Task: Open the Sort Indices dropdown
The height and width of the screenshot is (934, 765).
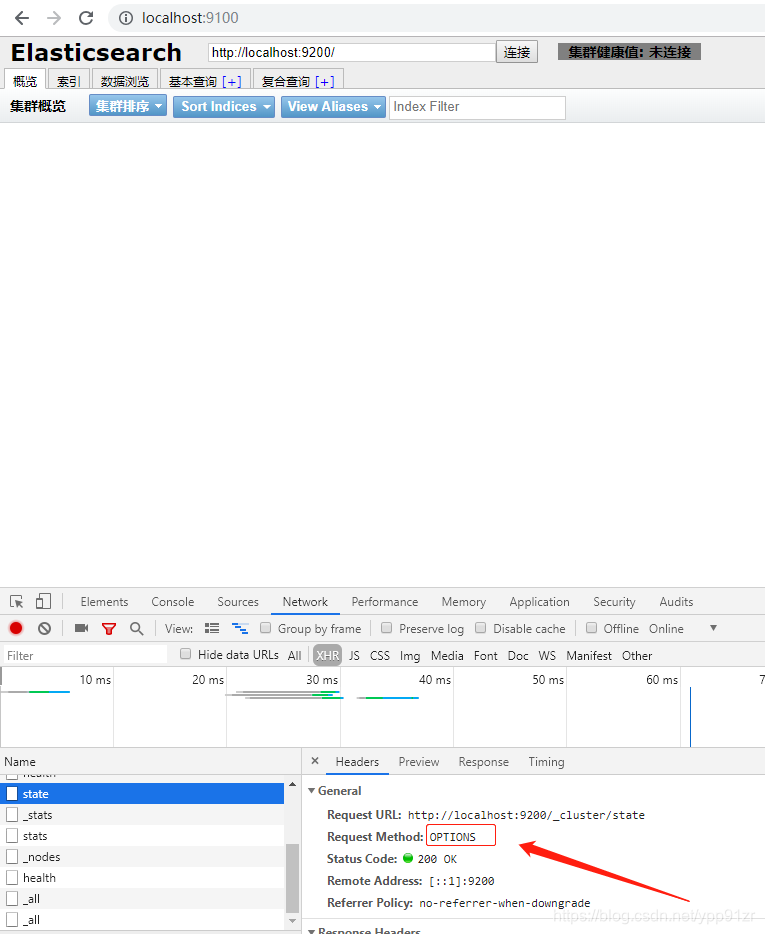Action: pyautogui.click(x=224, y=107)
